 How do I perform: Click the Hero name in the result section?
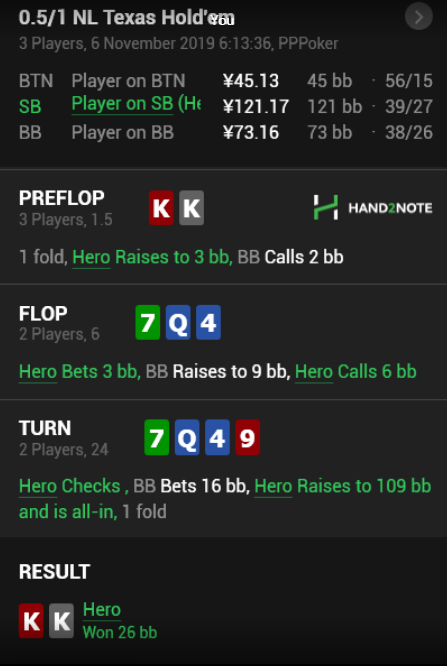(x=102, y=610)
